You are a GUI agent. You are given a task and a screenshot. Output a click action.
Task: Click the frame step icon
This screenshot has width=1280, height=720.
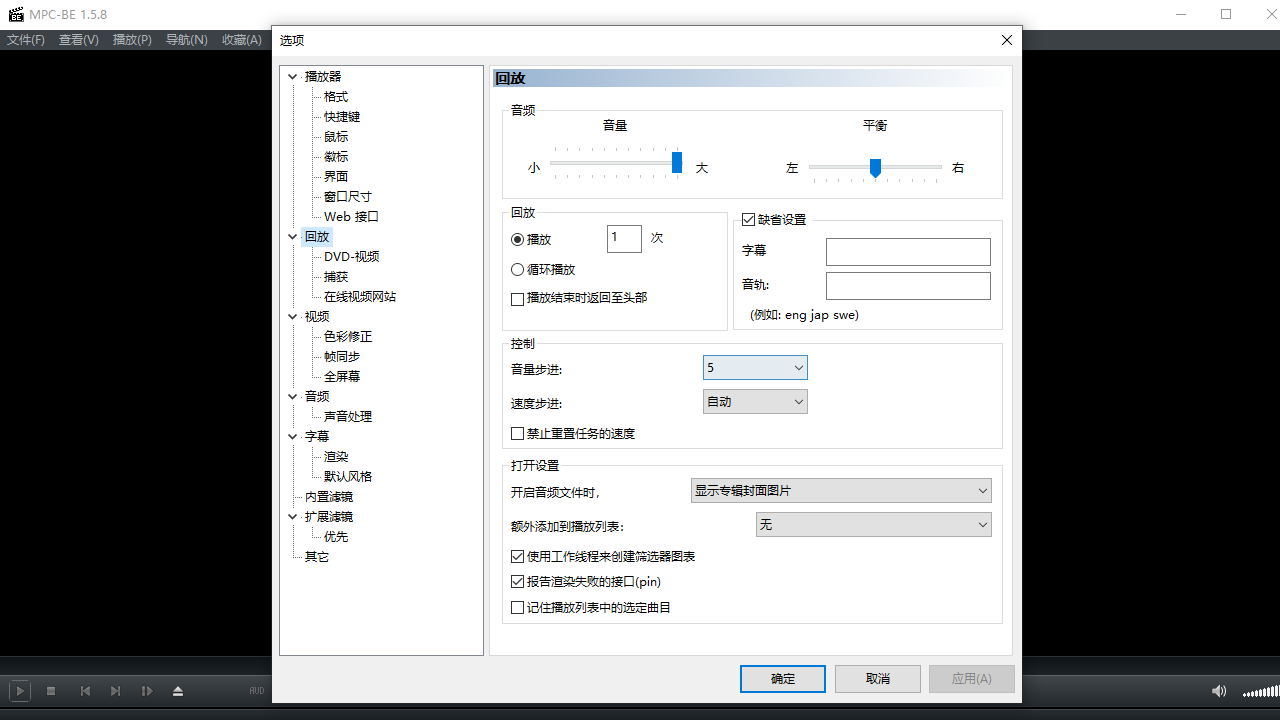pos(147,690)
